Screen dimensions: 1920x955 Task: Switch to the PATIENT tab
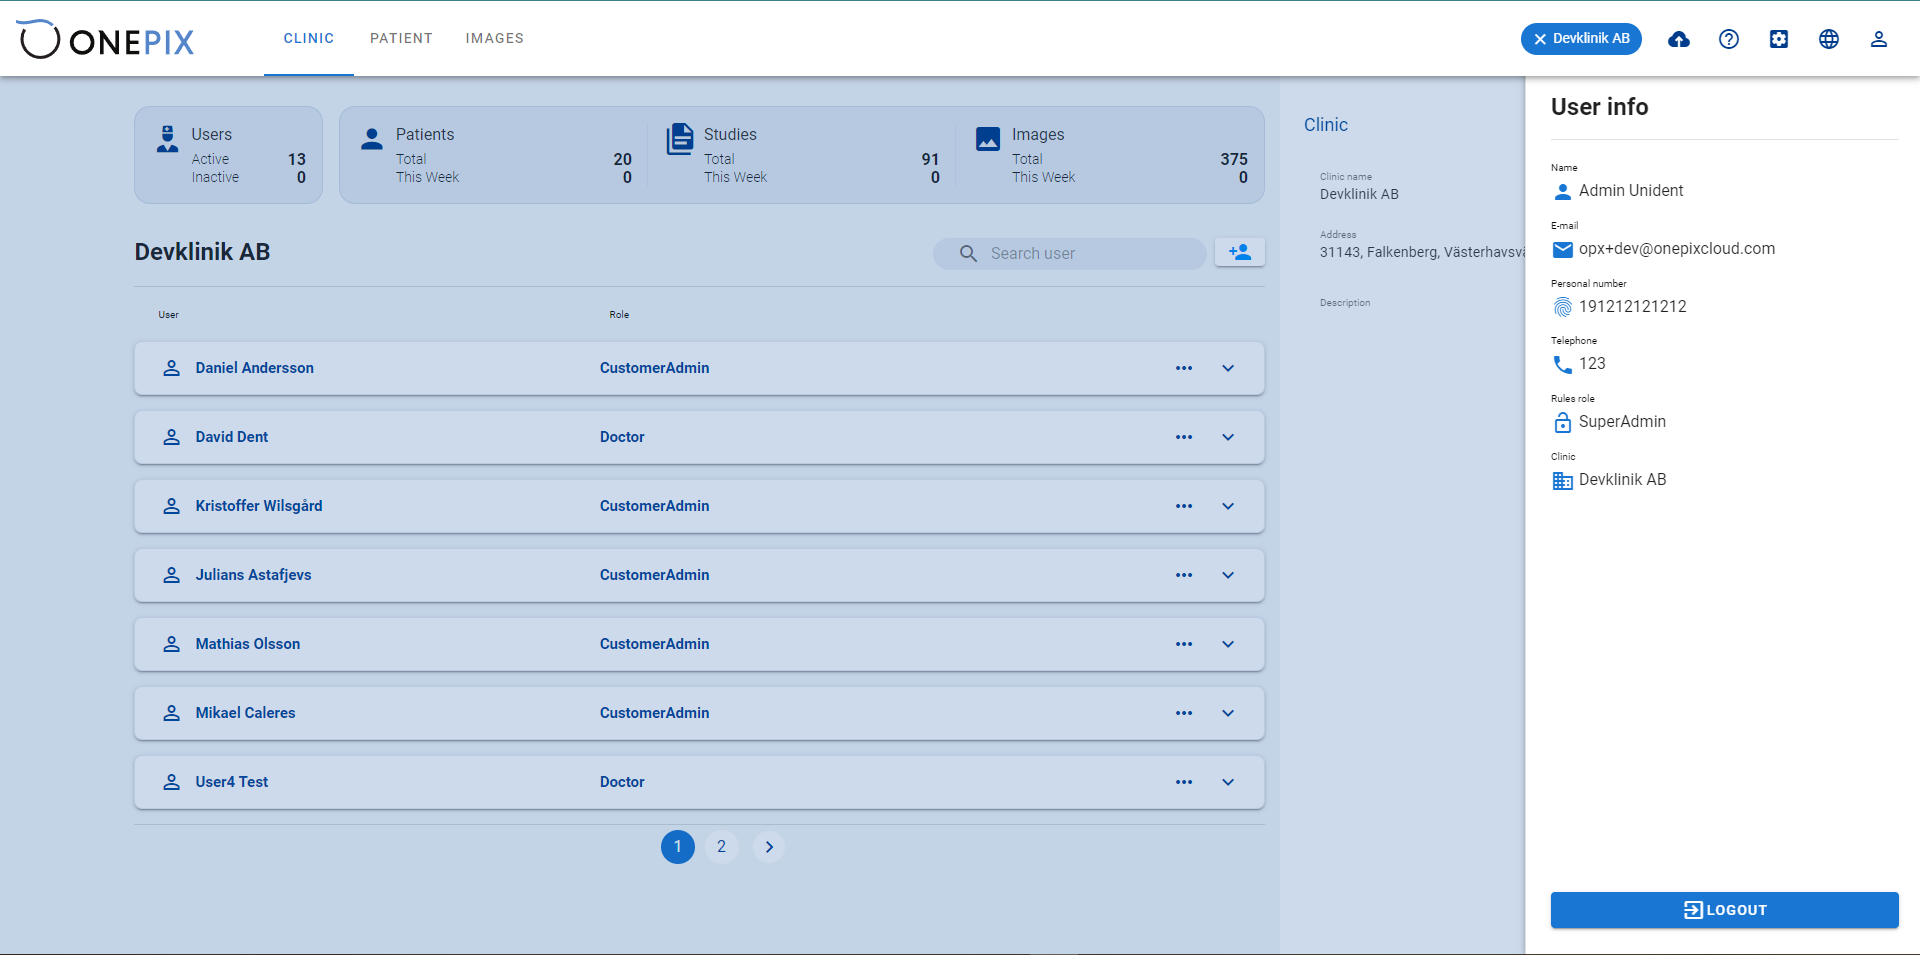401,38
